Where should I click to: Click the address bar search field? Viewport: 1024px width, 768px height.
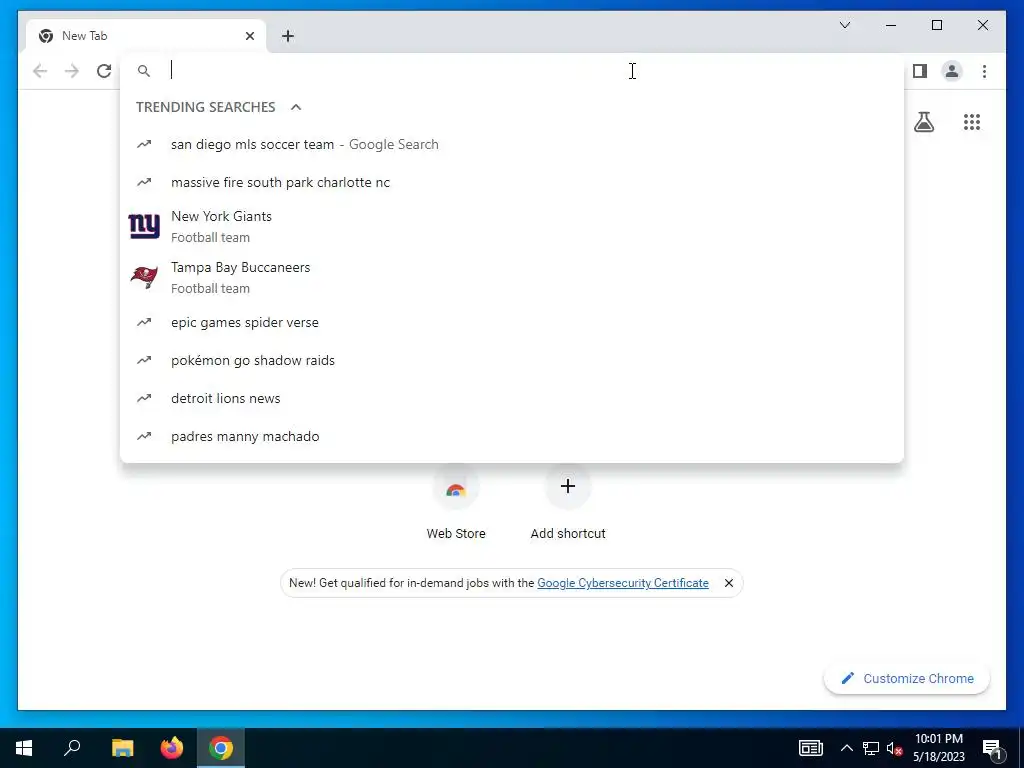(512, 71)
